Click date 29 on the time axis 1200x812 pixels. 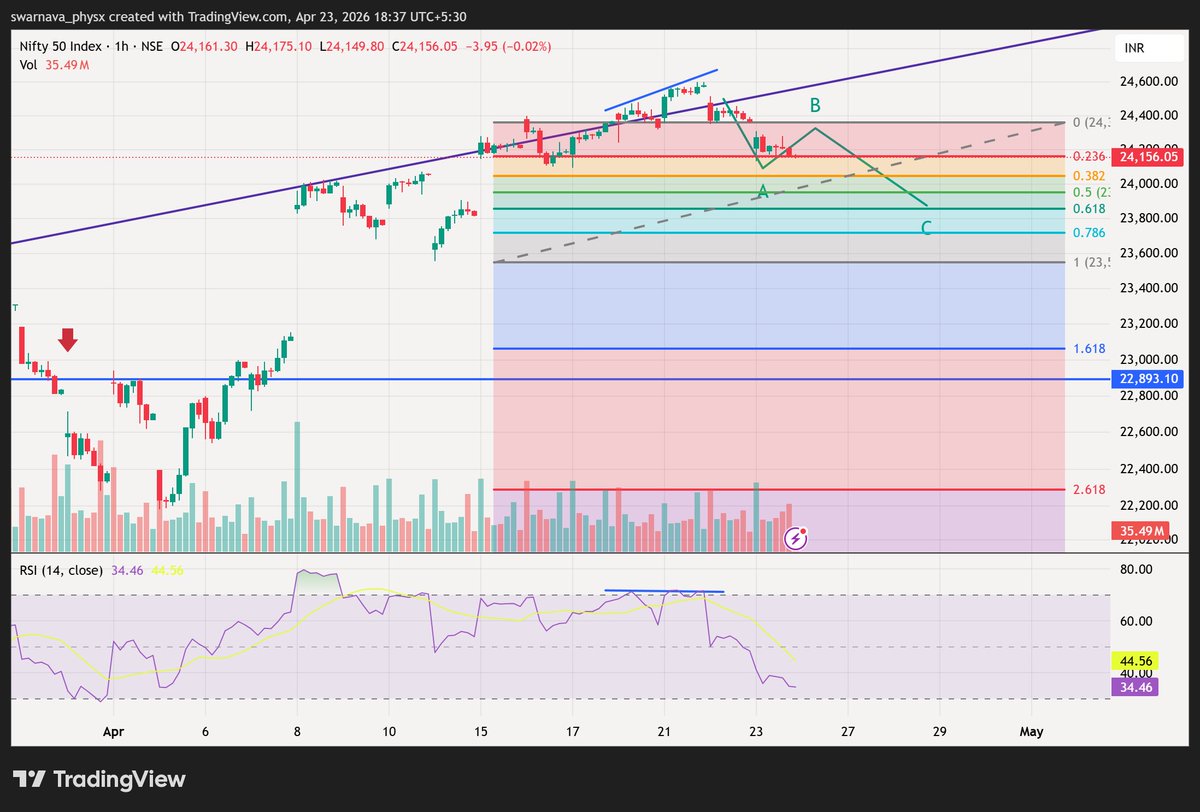[939, 732]
